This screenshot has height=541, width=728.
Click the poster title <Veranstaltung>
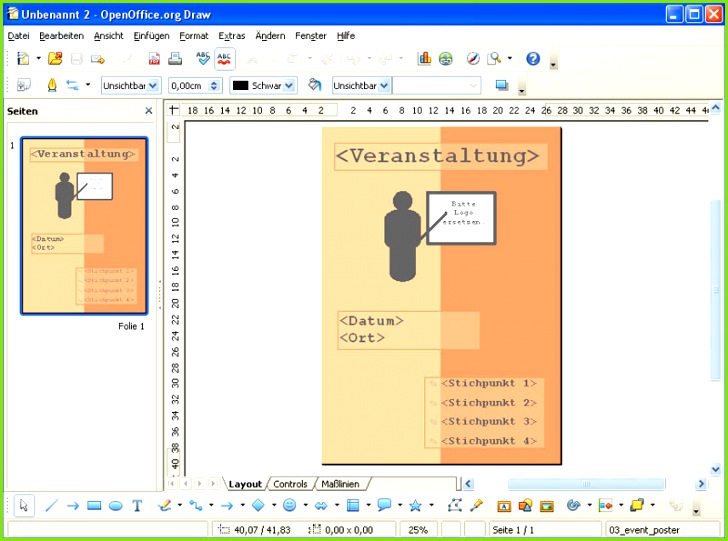tap(438, 156)
